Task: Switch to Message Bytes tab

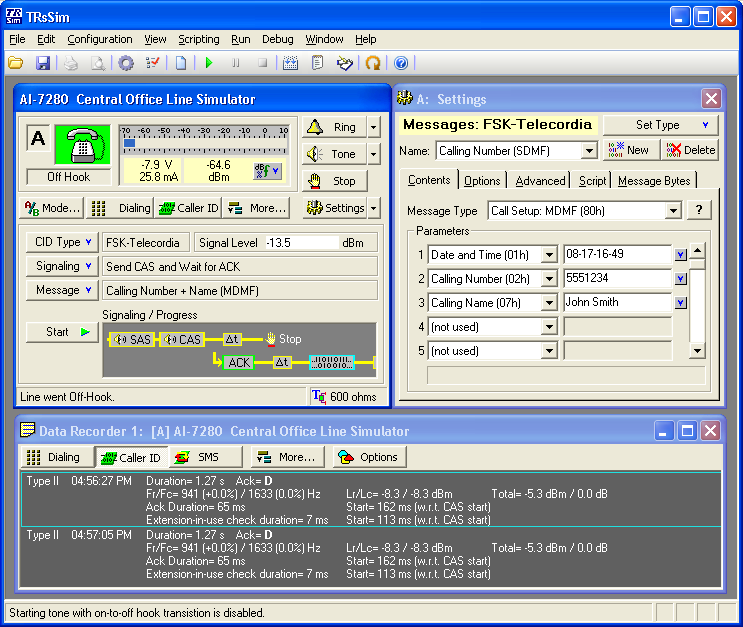Action: (654, 181)
